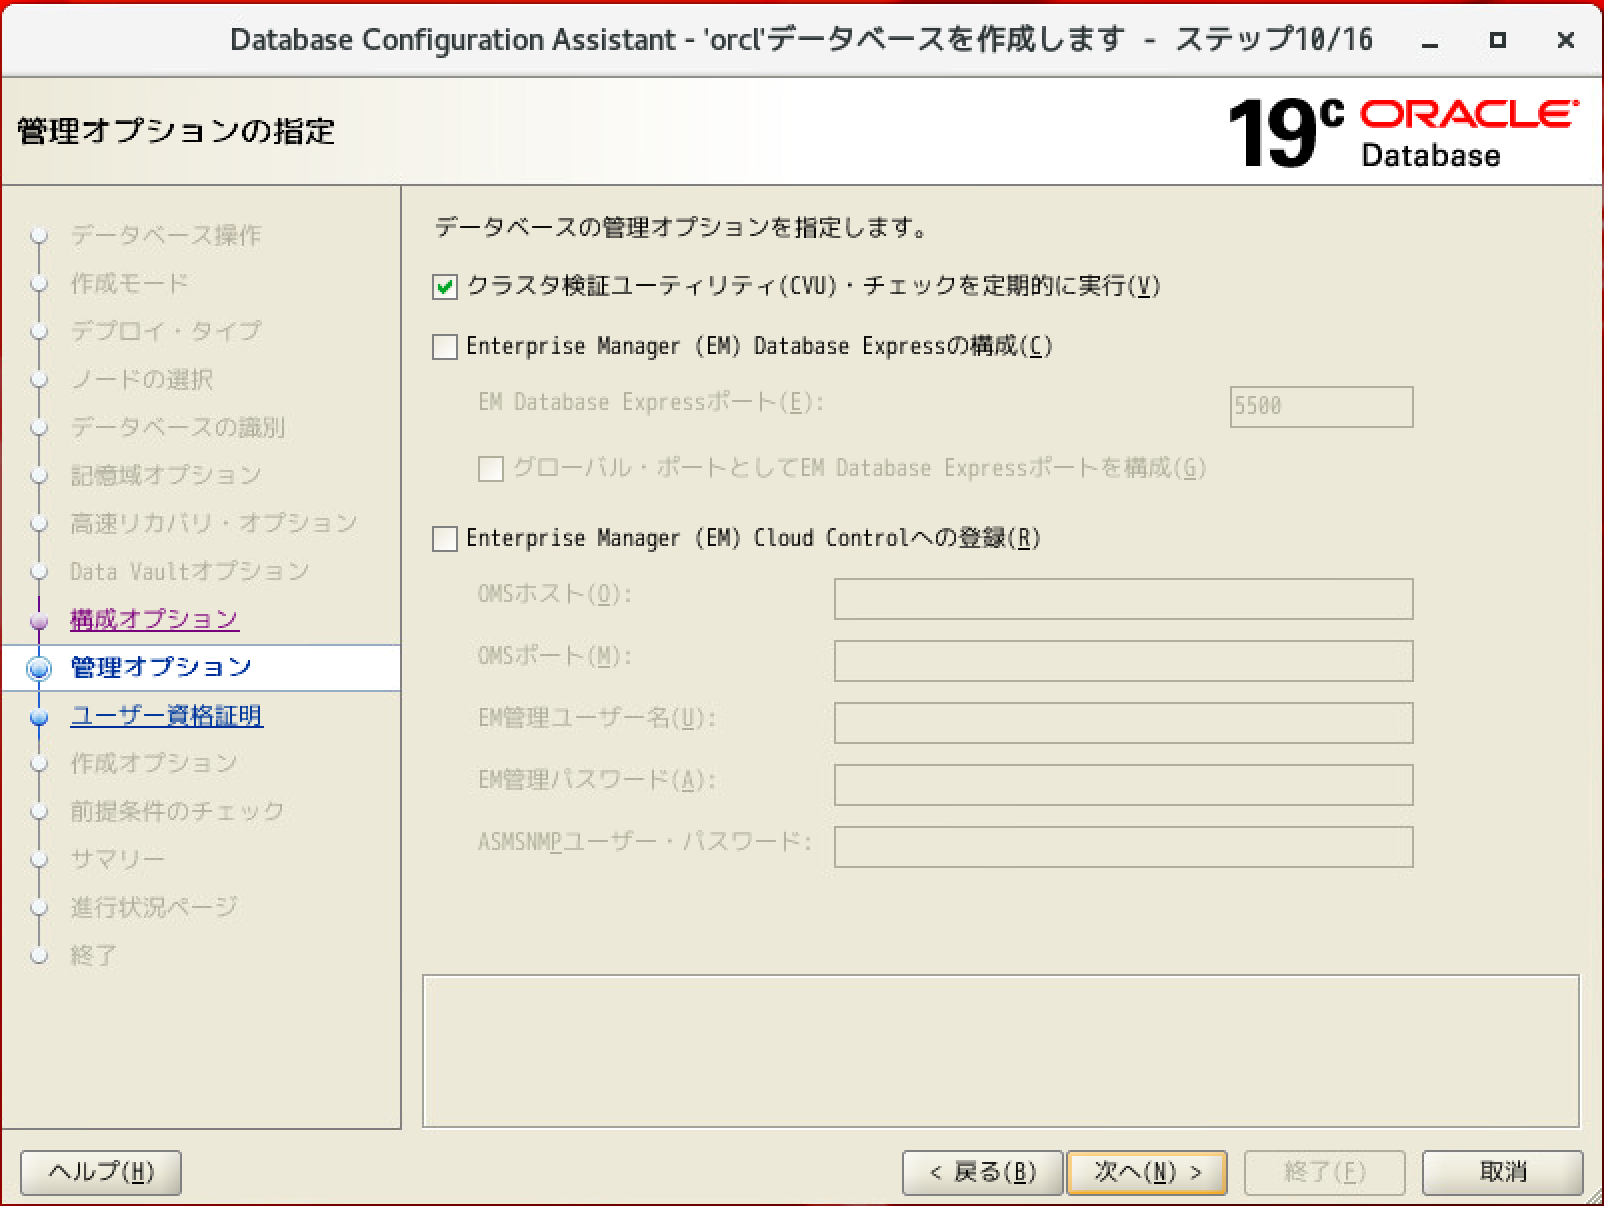Click the 進行状況ページ step in sidebar

pos(153,907)
